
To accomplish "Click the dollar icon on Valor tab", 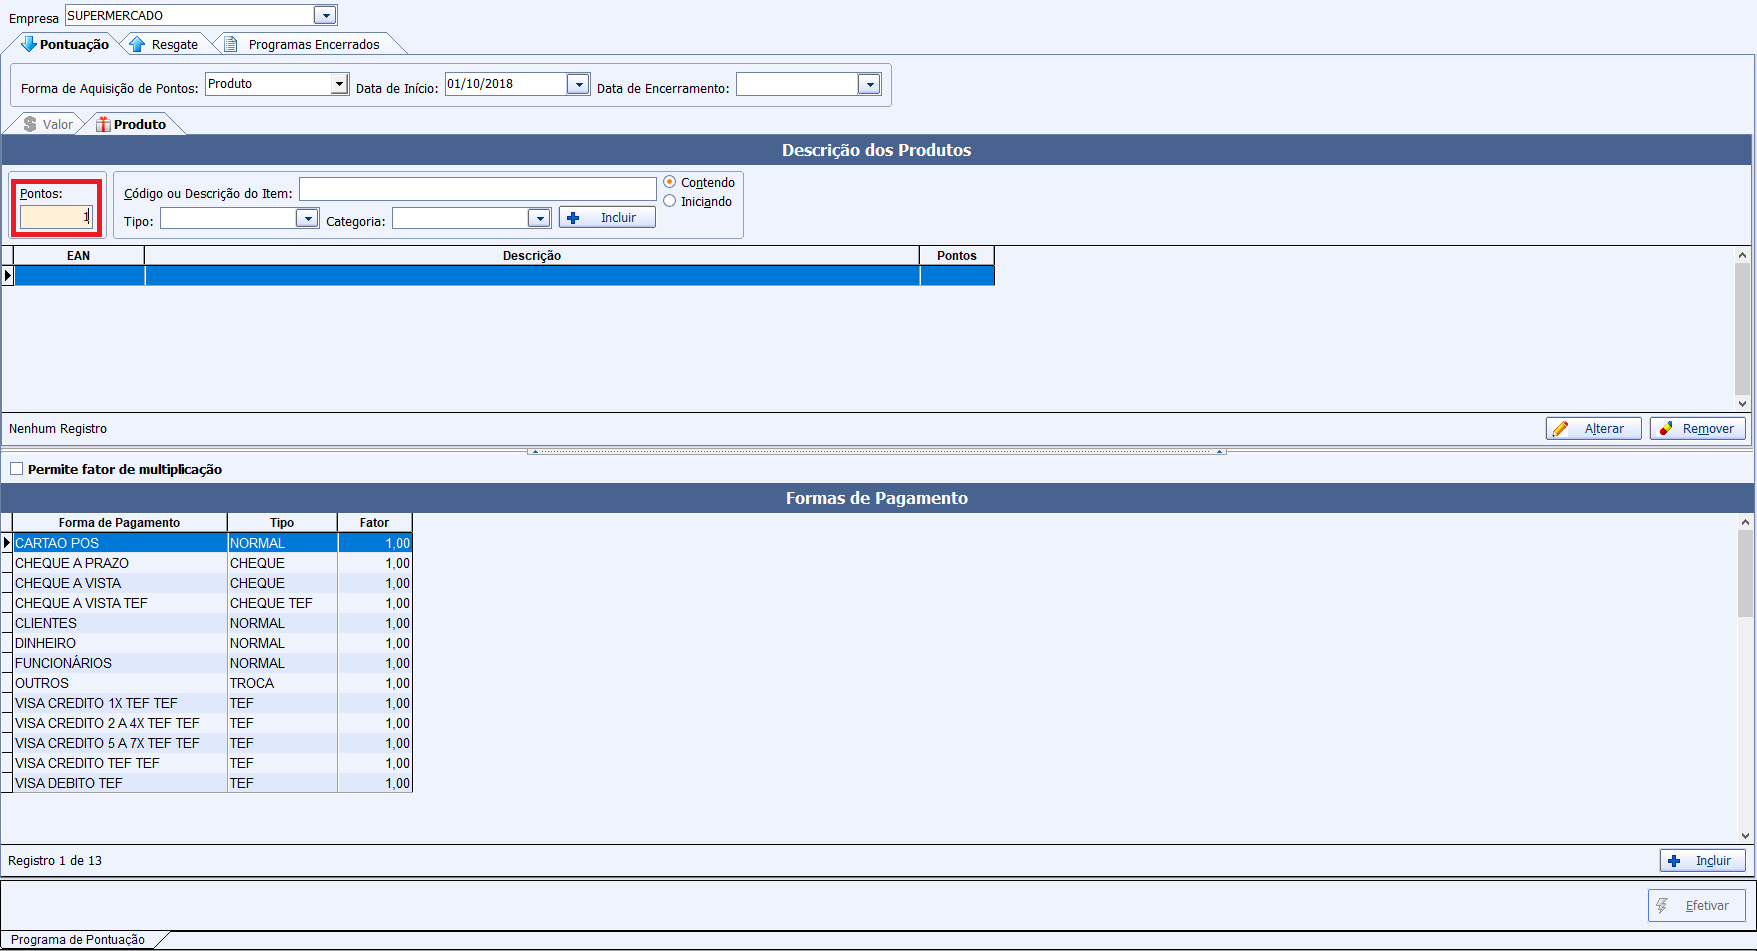I will (30, 124).
